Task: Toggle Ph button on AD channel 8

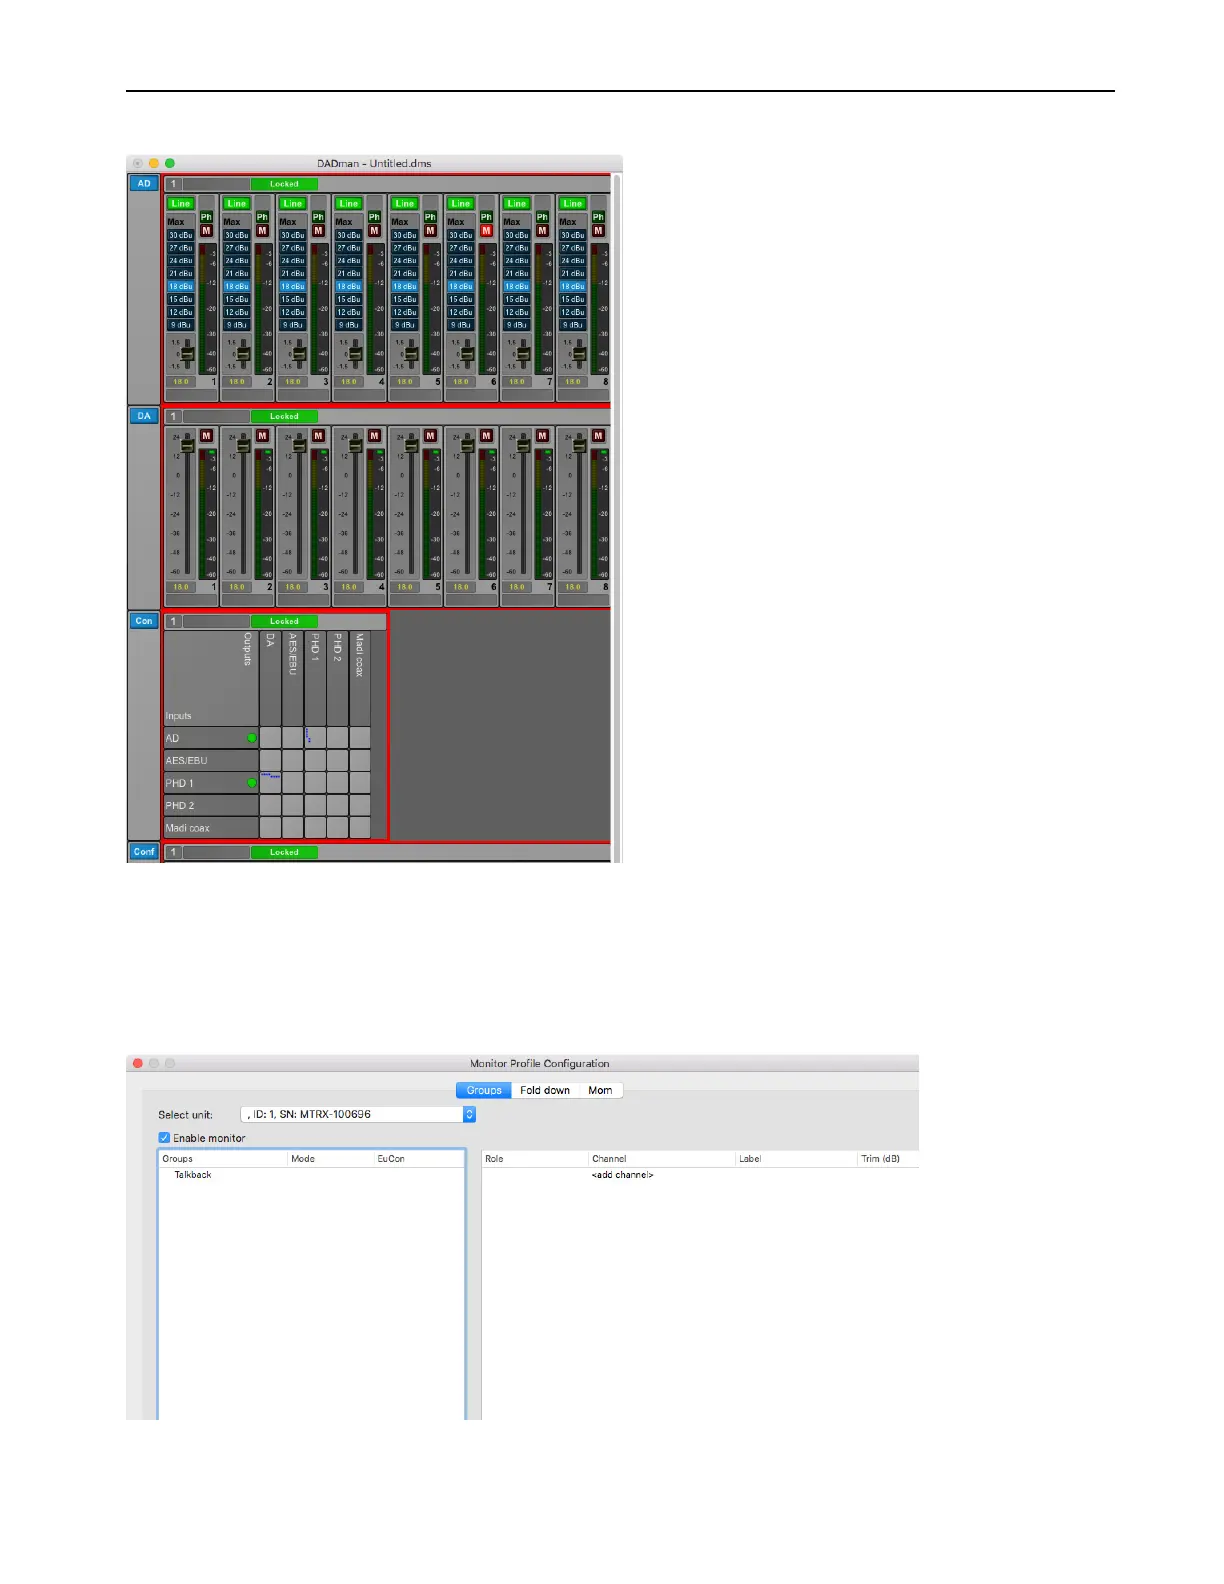Action: (x=599, y=217)
